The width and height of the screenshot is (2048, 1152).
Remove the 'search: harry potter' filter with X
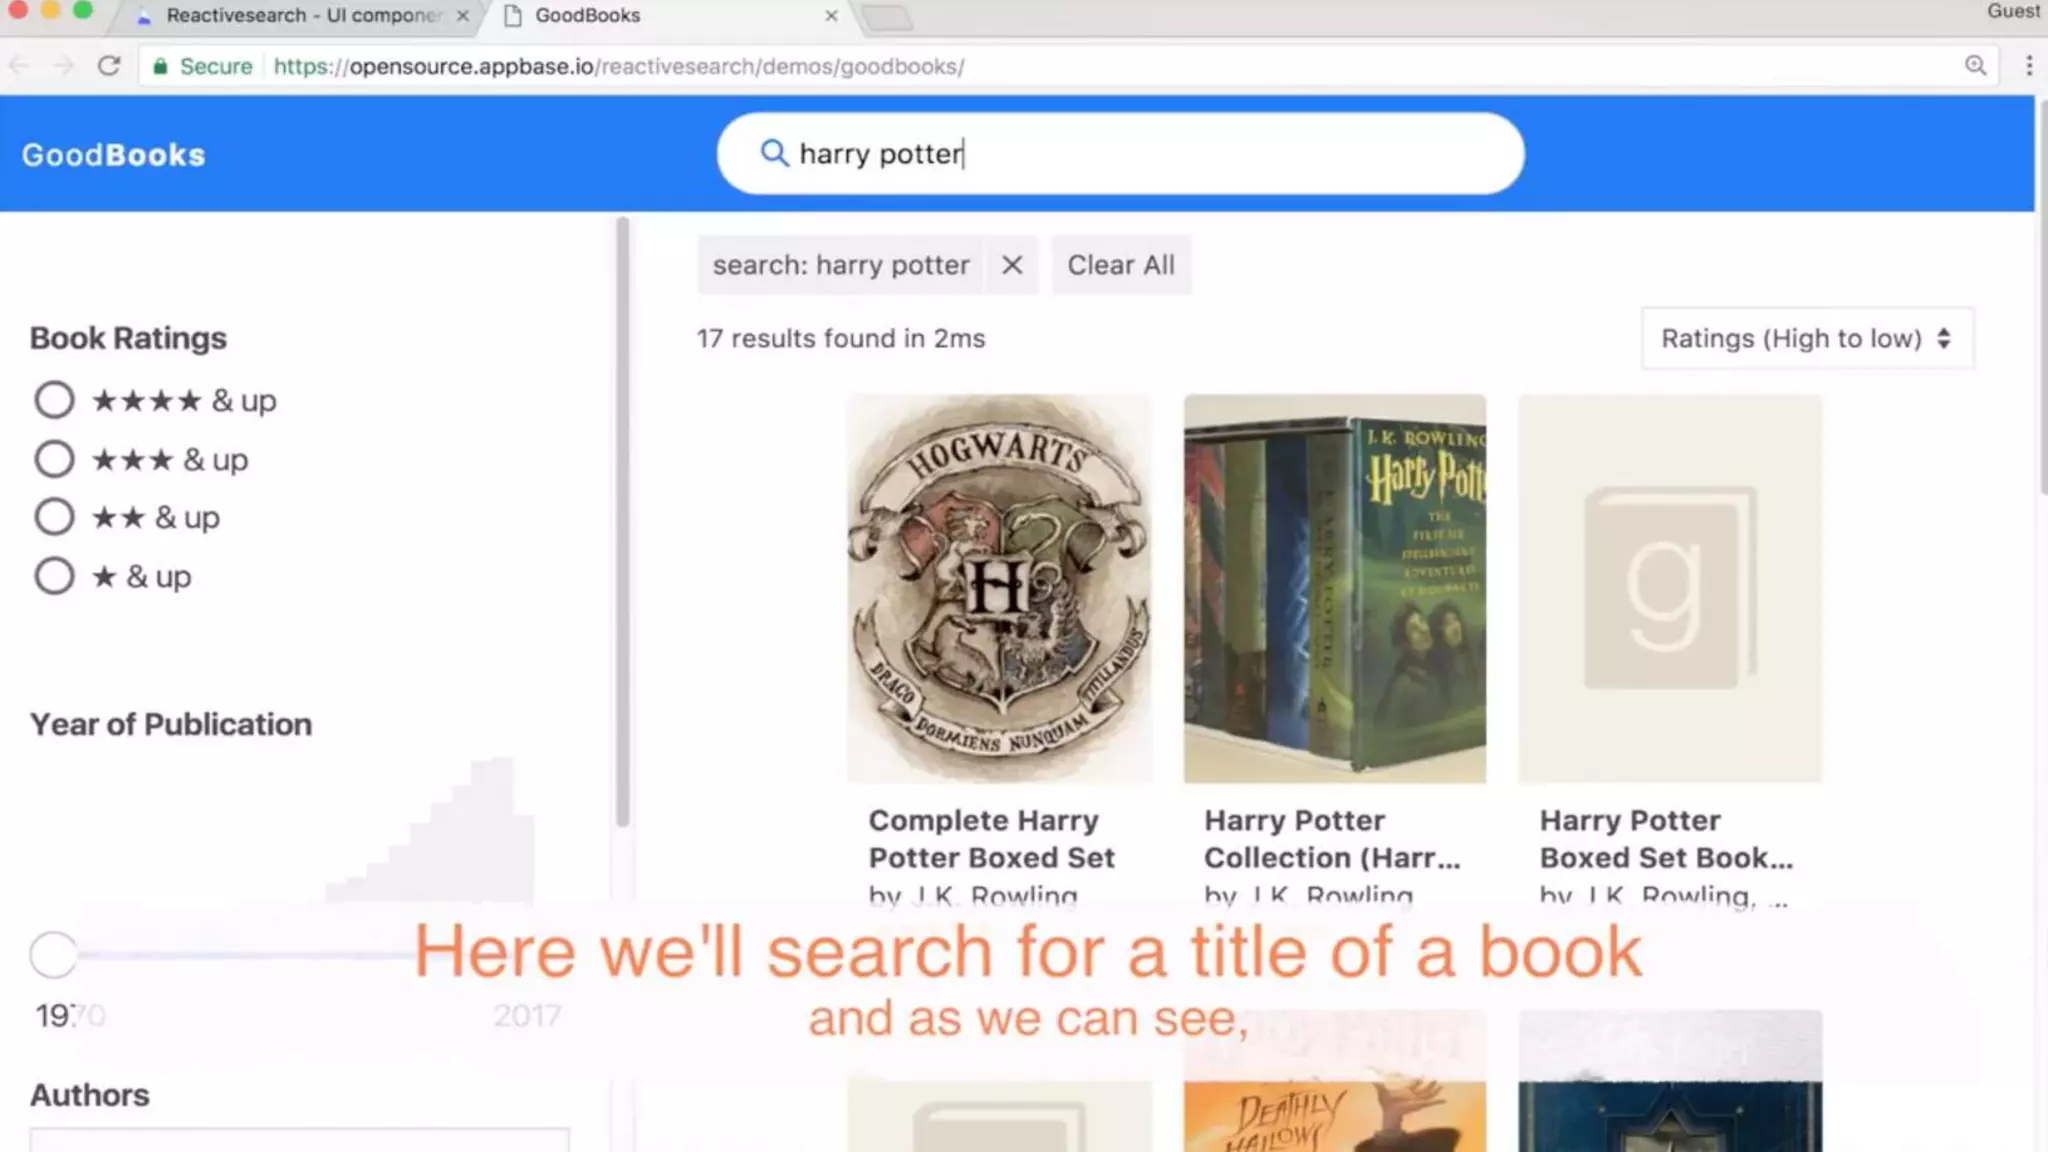[x=1012, y=265]
